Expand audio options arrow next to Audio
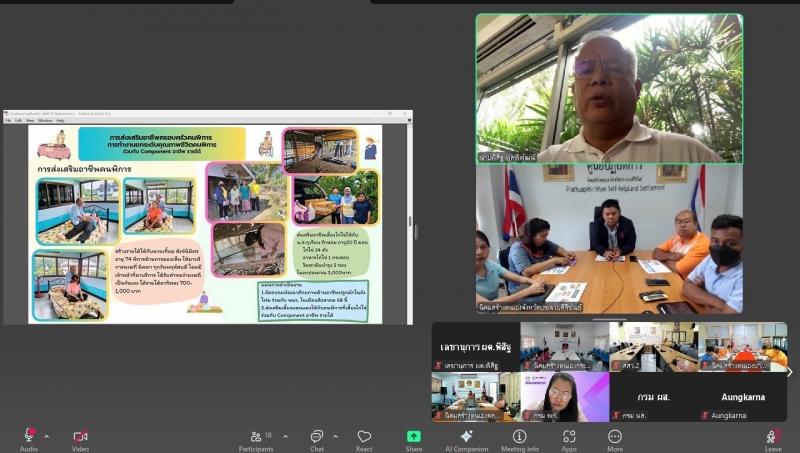This screenshot has height=453, width=800. click(47, 437)
